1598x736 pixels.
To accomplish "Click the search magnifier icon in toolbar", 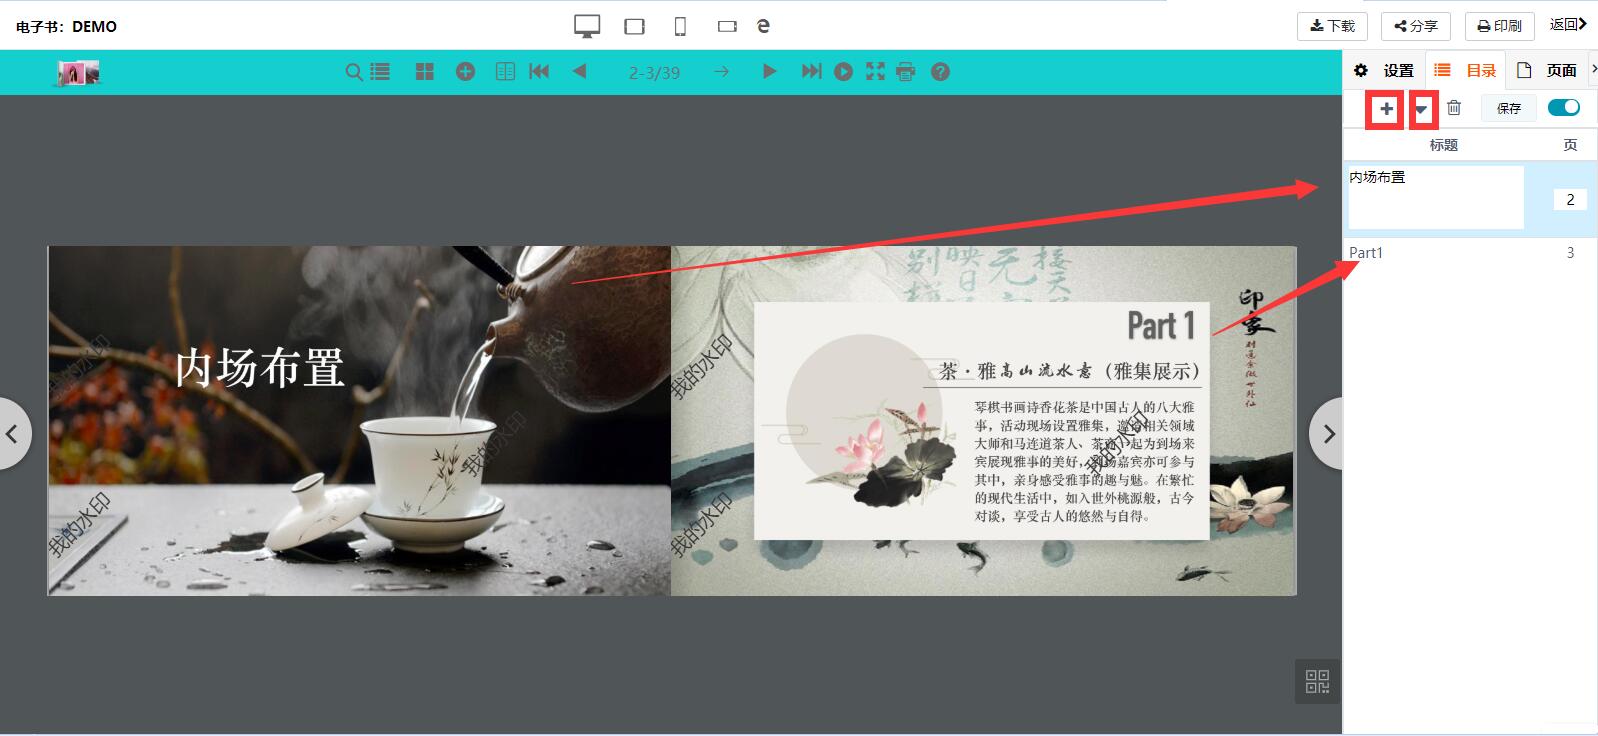I will 354,72.
